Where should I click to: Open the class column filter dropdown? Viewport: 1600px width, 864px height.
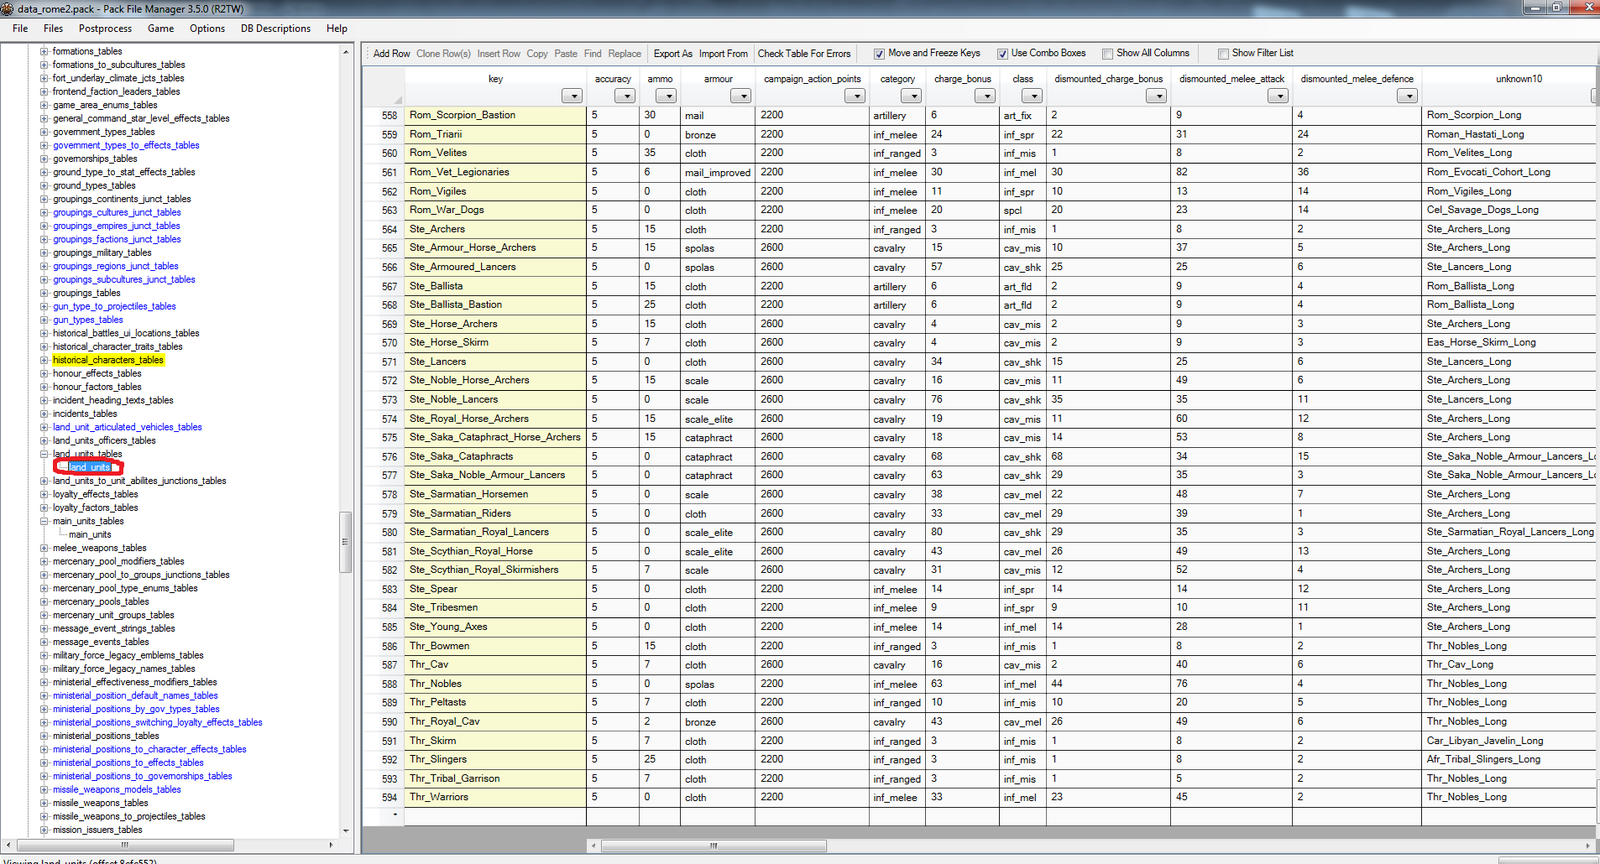click(x=1032, y=96)
